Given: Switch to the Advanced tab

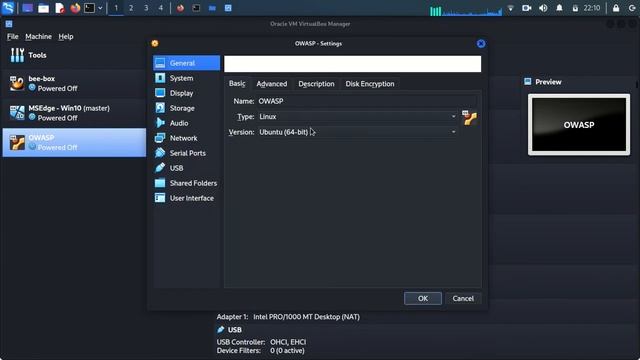Looking at the screenshot, I should tap(271, 84).
